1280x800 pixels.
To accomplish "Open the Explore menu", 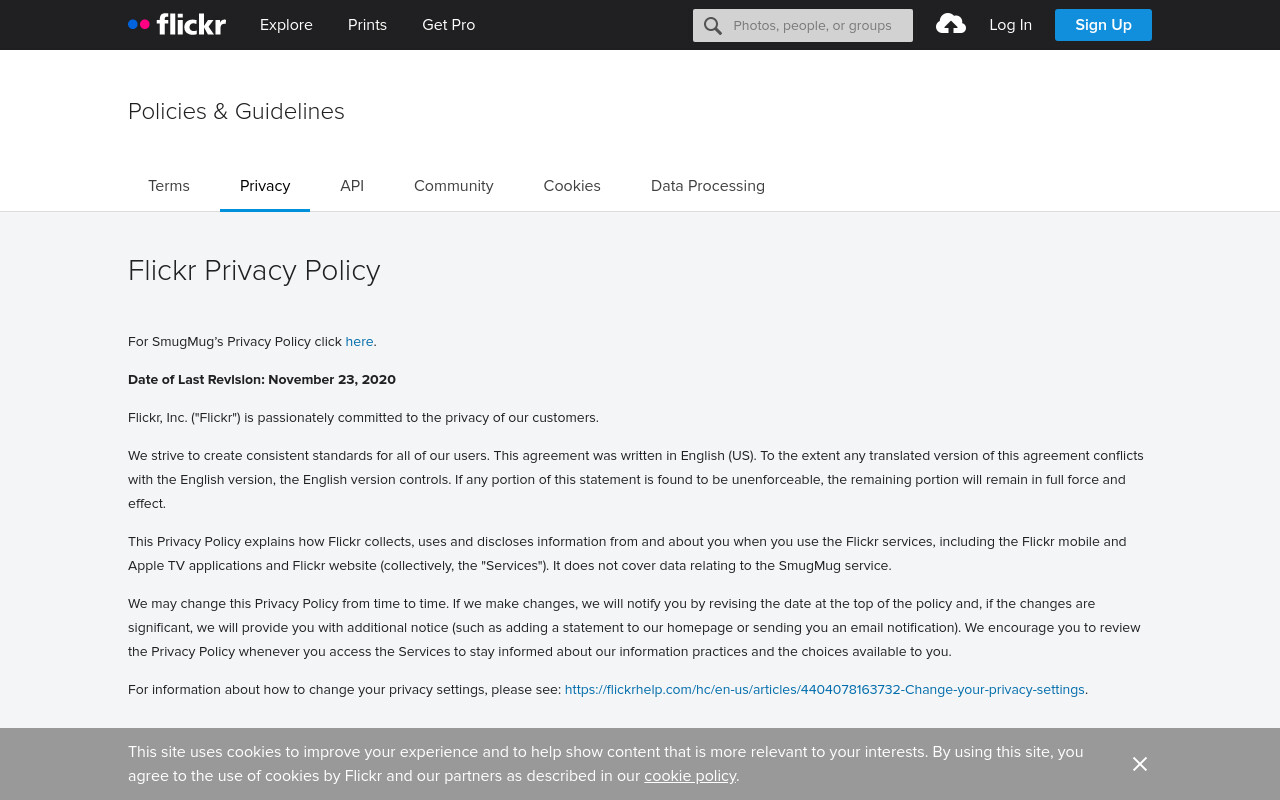I will pyautogui.click(x=286, y=25).
